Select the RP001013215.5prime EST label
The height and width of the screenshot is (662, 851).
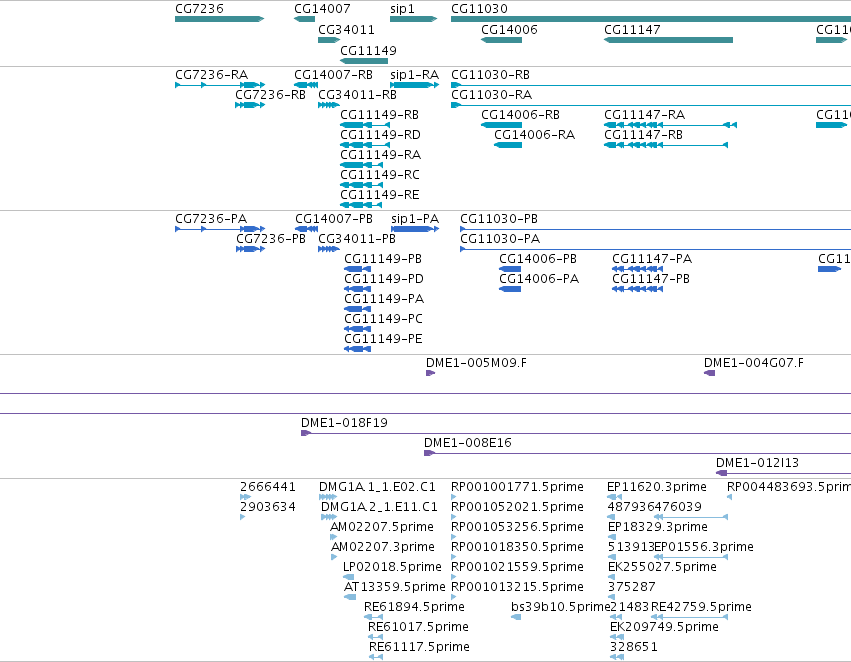(x=518, y=588)
